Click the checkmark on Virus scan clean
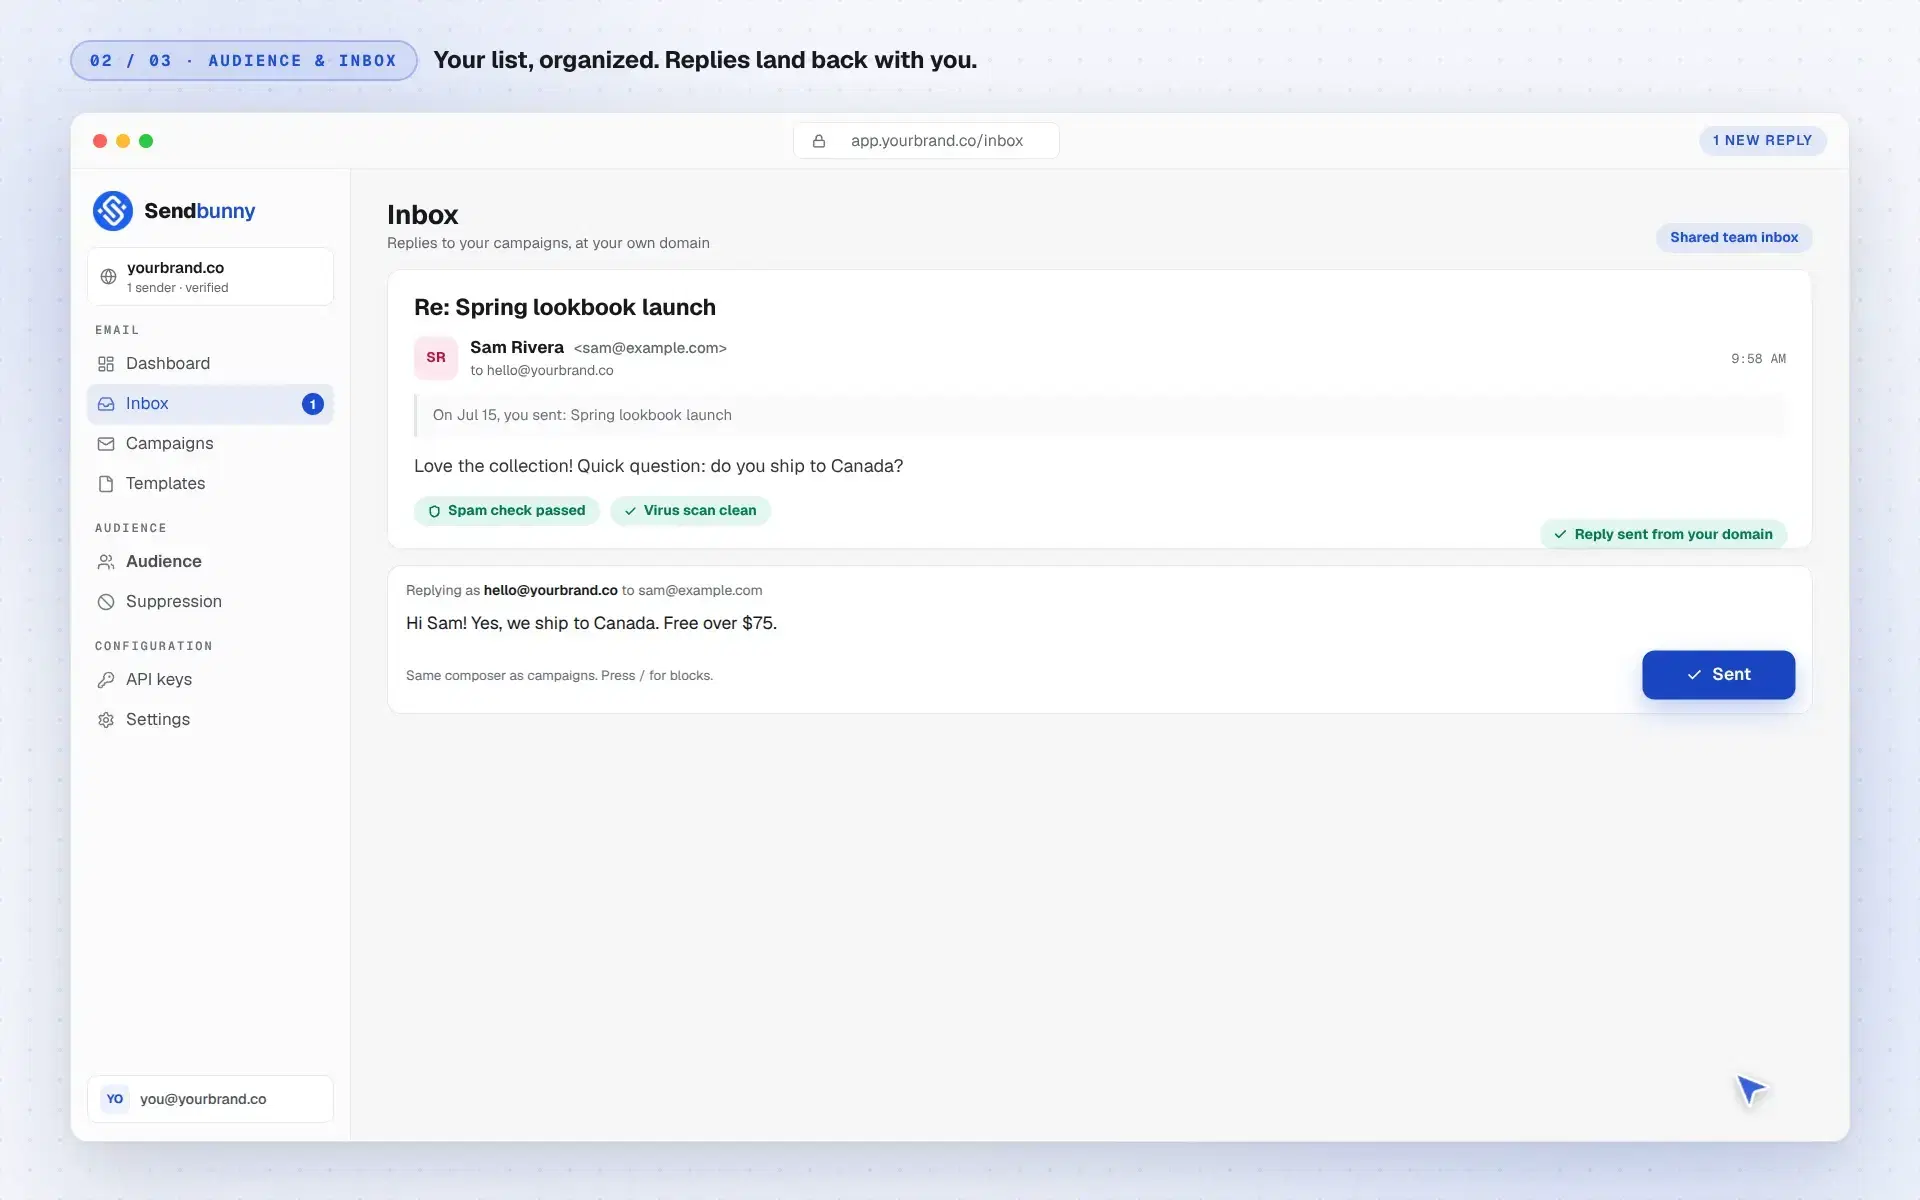The height and width of the screenshot is (1200, 1920). pos(630,511)
